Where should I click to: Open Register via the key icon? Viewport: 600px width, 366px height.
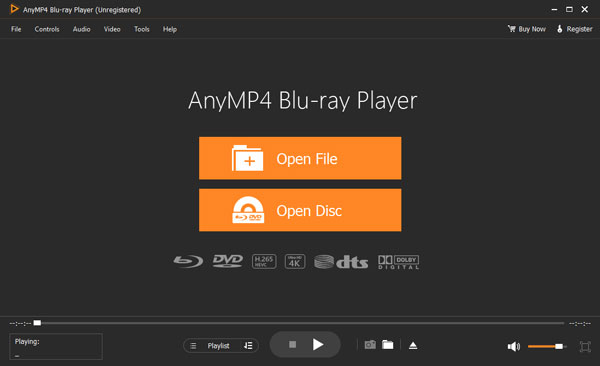[x=559, y=29]
